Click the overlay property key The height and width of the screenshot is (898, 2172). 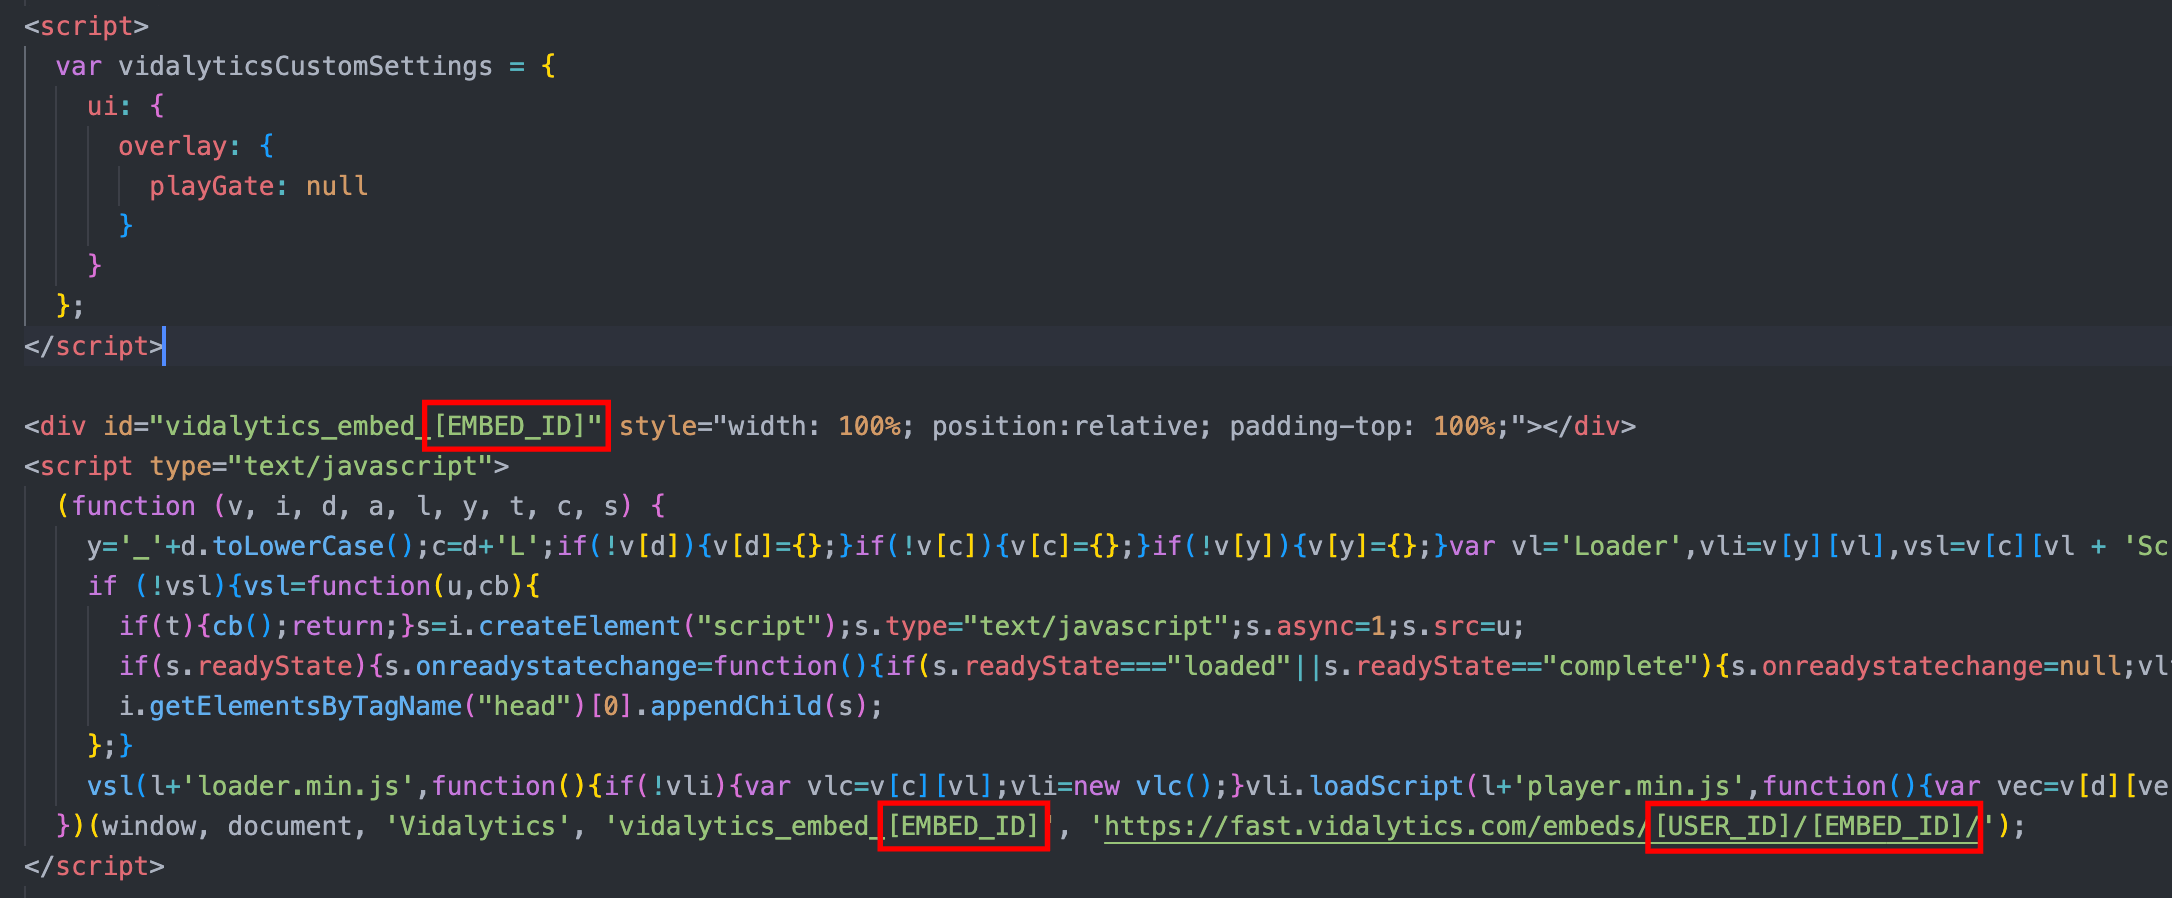172,146
